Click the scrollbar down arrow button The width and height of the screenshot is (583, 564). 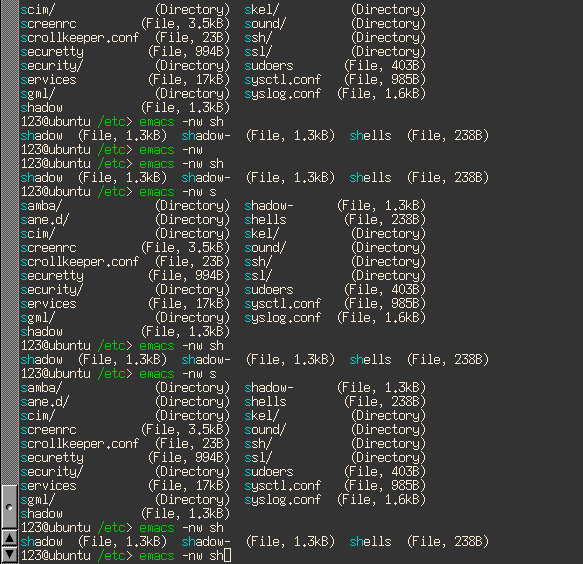[9, 554]
